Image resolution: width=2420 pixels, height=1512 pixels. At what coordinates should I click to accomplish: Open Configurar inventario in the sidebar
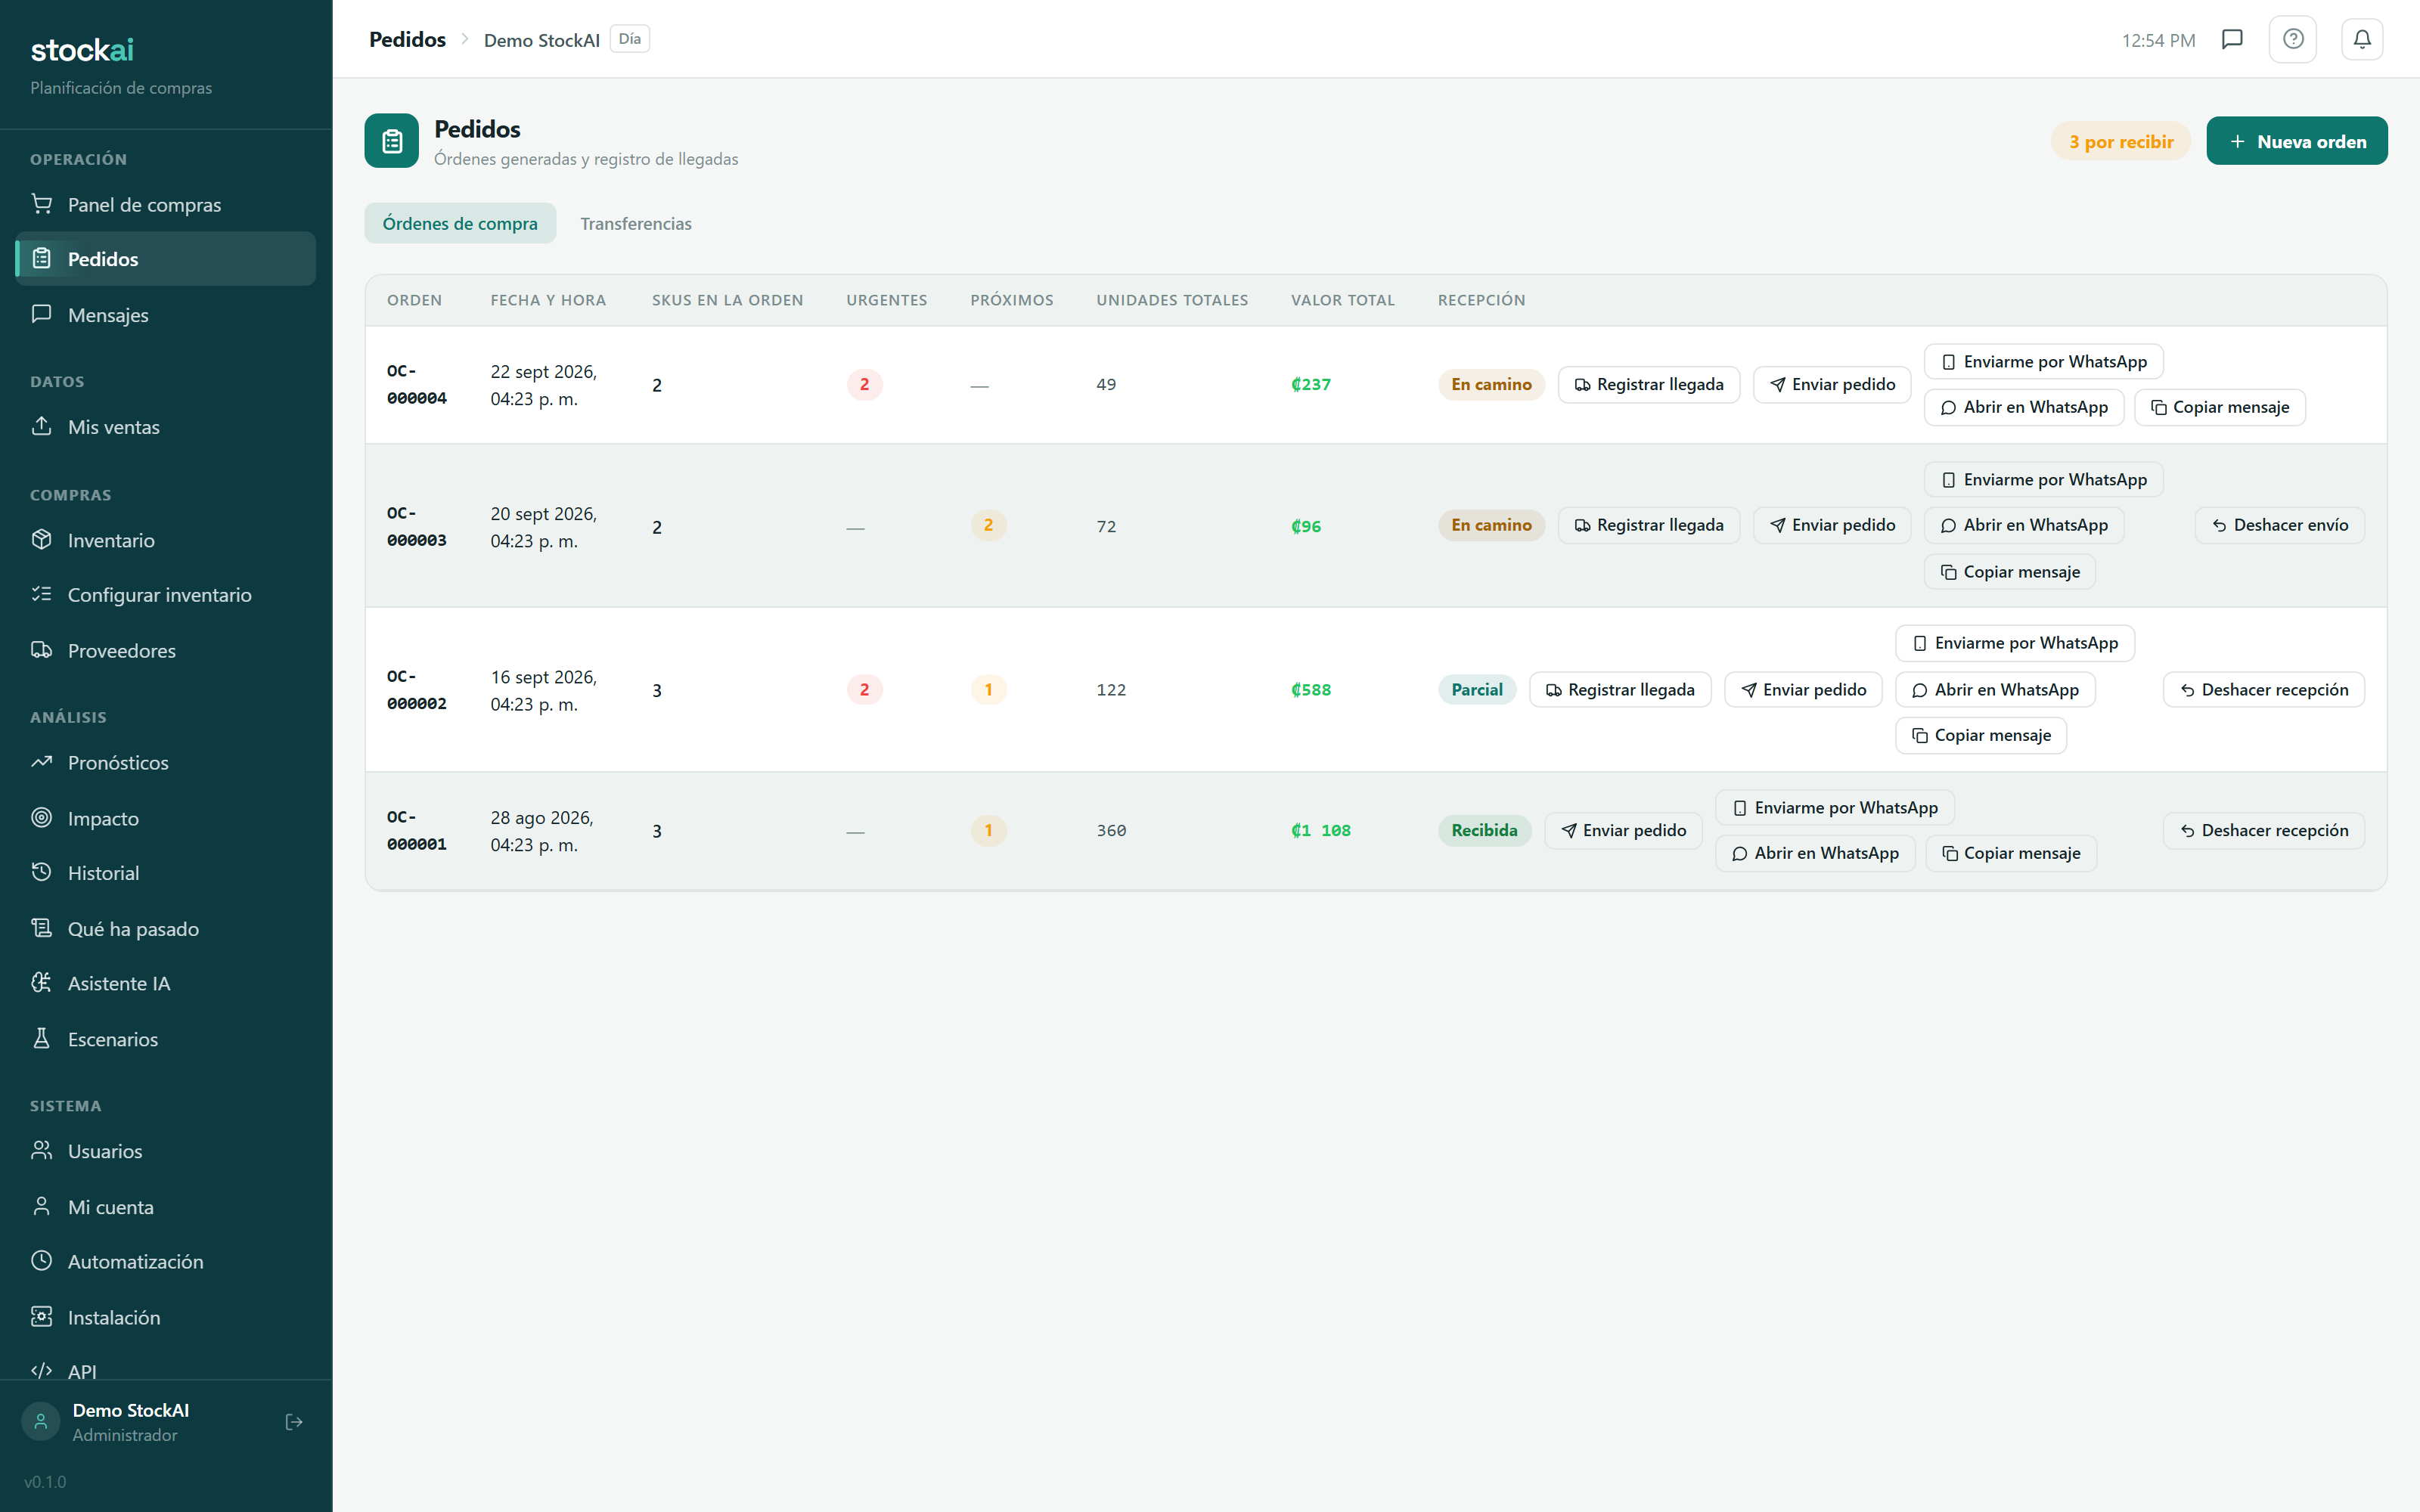pos(166,595)
